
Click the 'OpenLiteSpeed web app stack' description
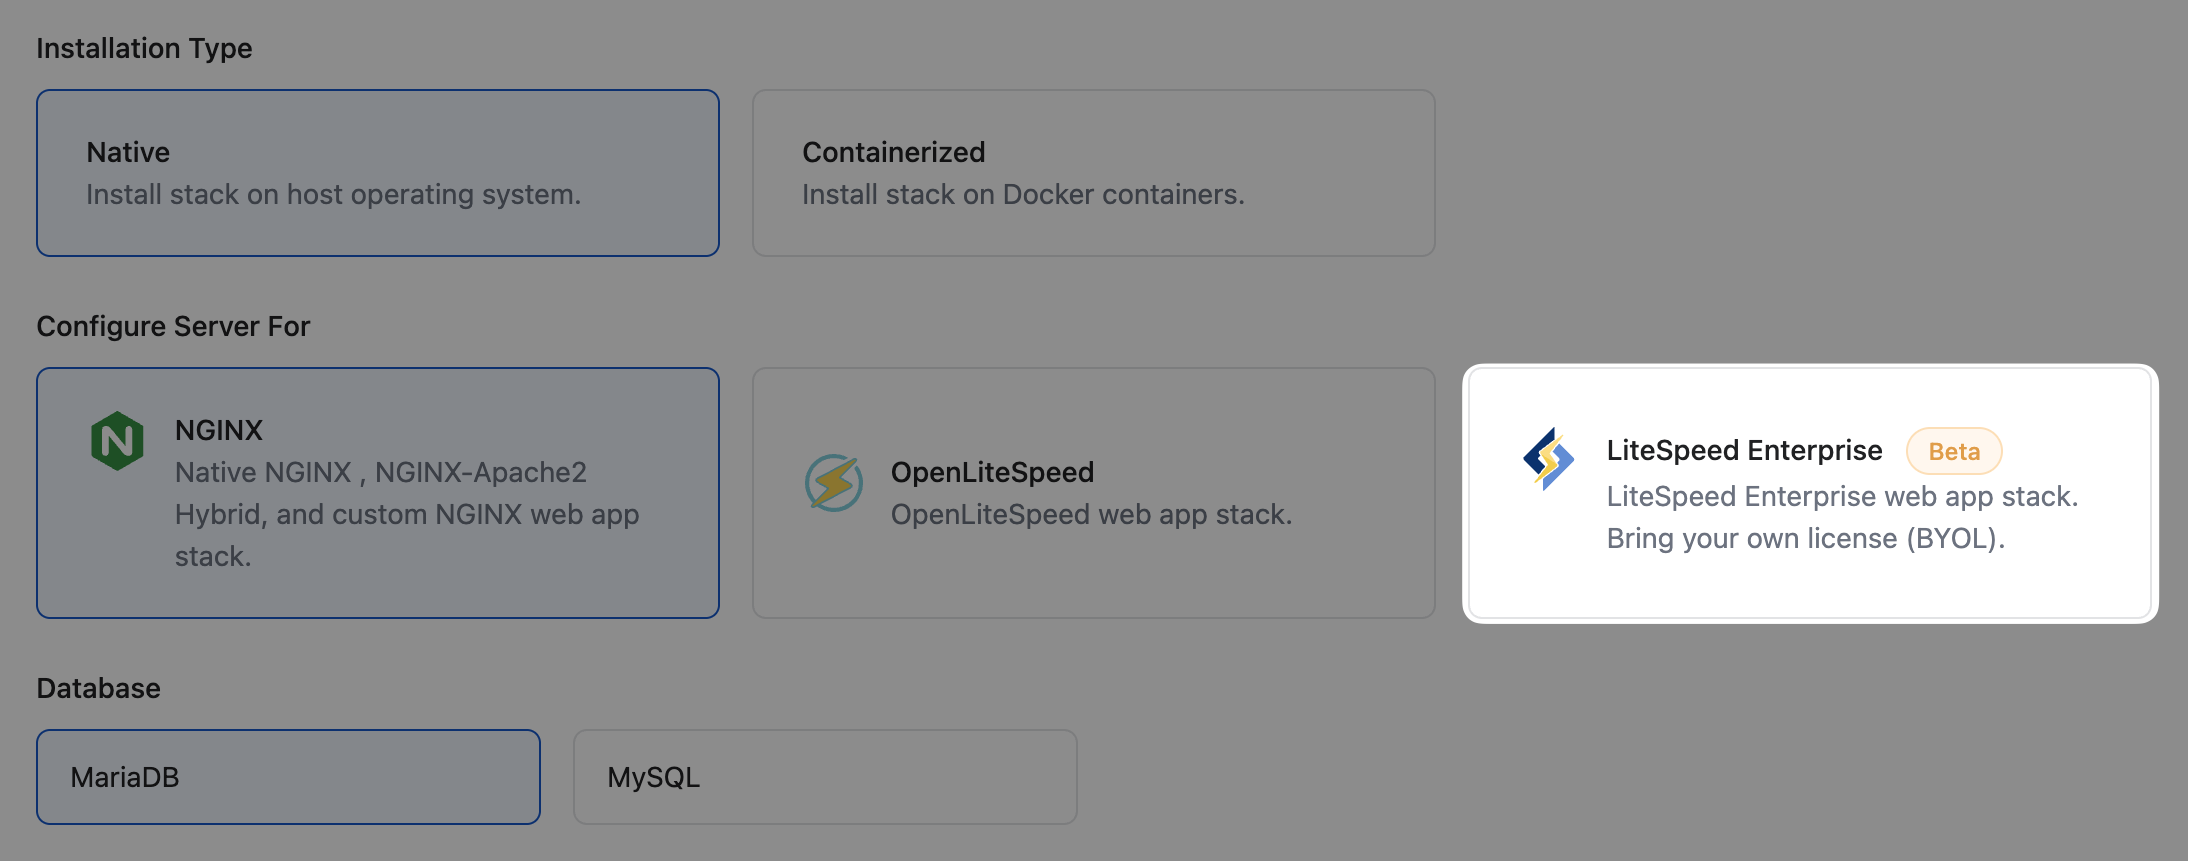1091,514
